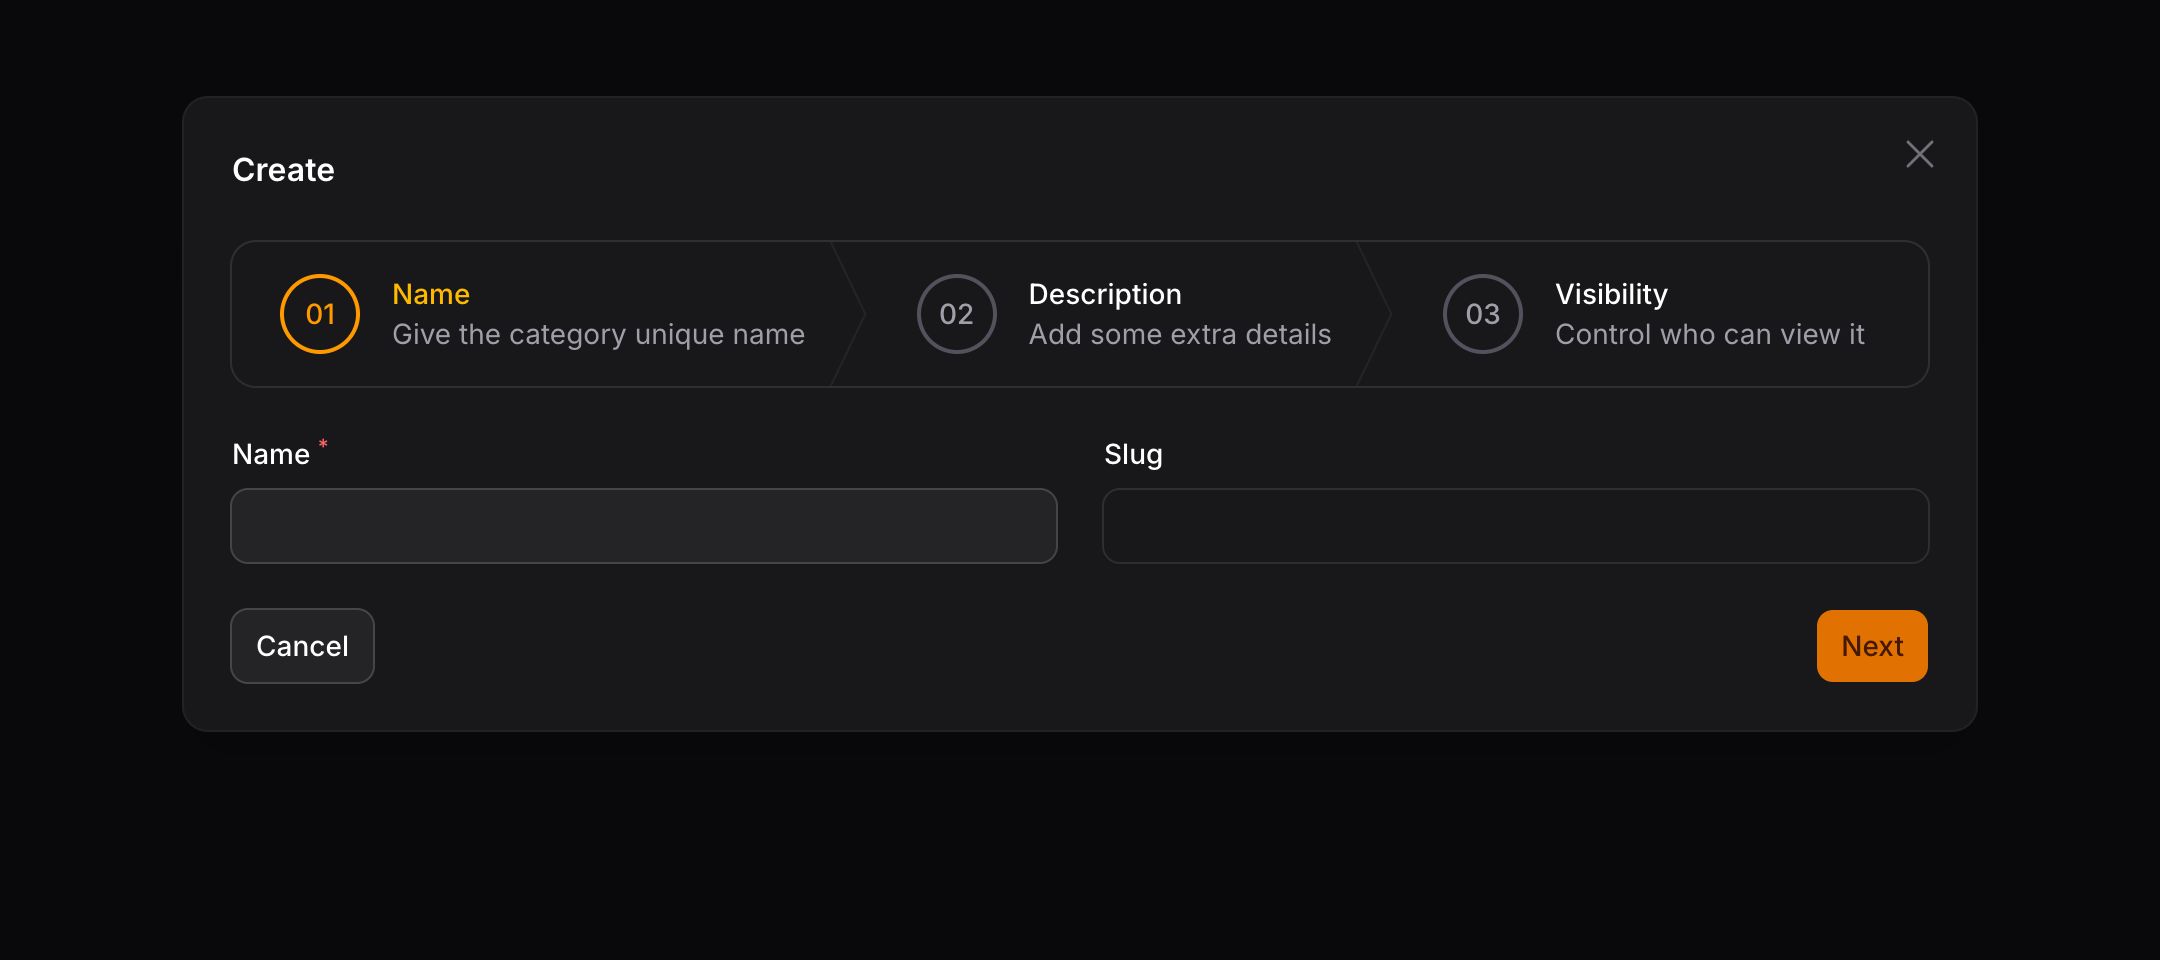Click the Name field label above the input
The image size is (2160, 960).
(x=271, y=454)
